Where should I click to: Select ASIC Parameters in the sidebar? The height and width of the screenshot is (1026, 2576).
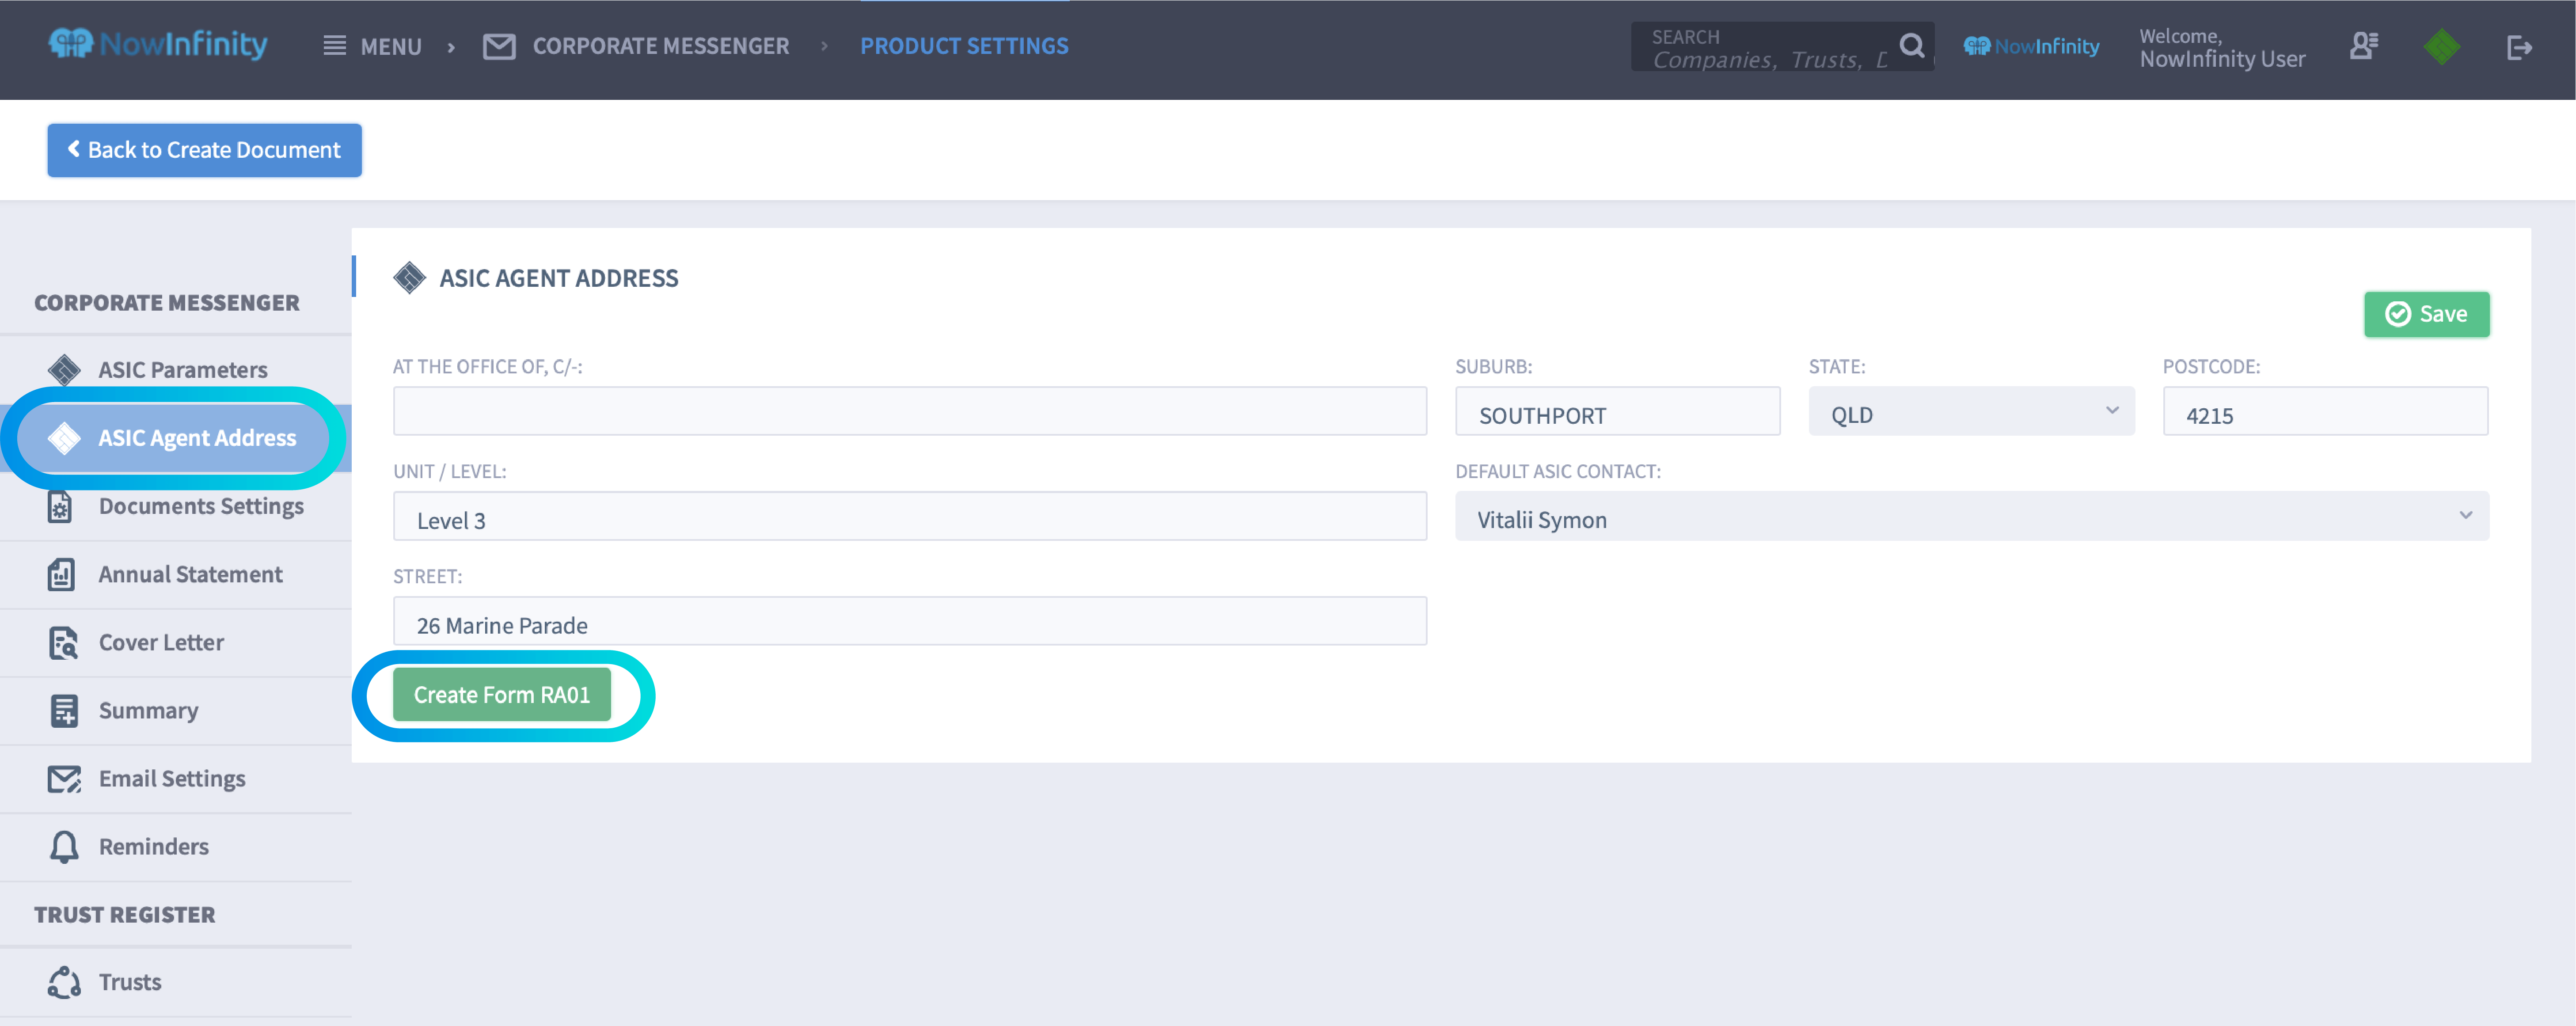point(182,369)
